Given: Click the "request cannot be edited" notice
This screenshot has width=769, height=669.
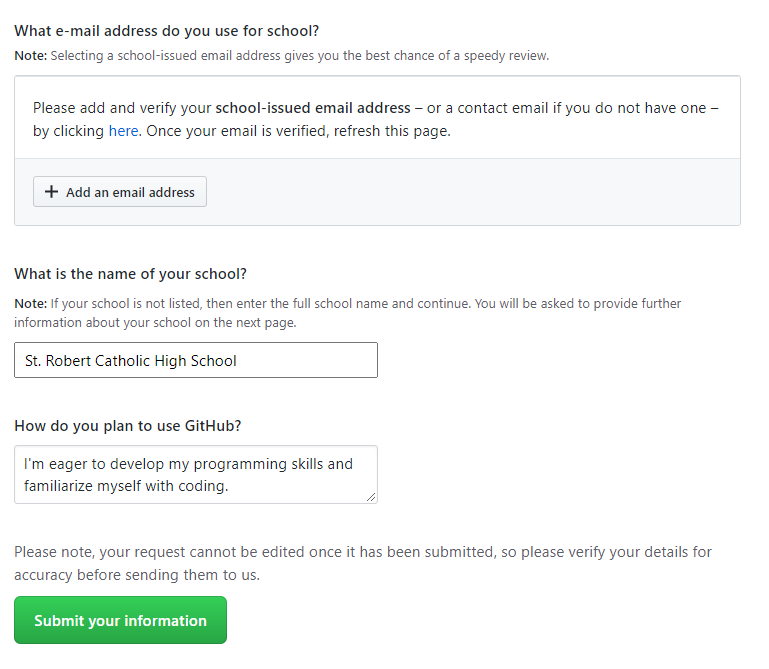Looking at the screenshot, I should coord(363,563).
